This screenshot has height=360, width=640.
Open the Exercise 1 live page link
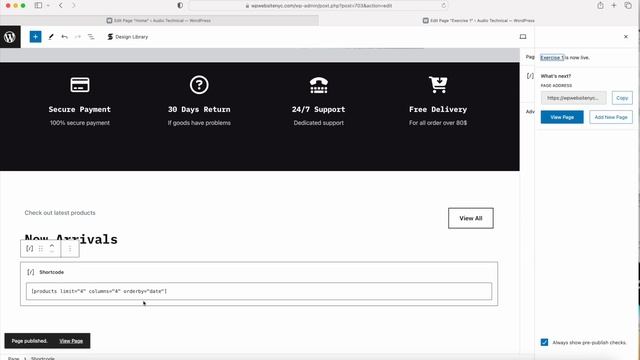click(x=552, y=58)
